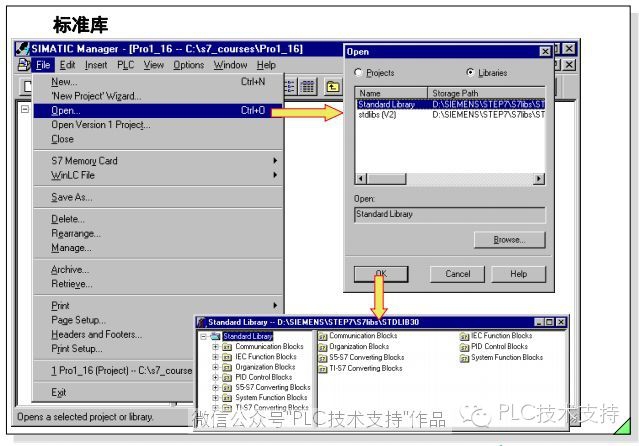Select the Projects radio button
639x446 pixels.
click(358, 73)
